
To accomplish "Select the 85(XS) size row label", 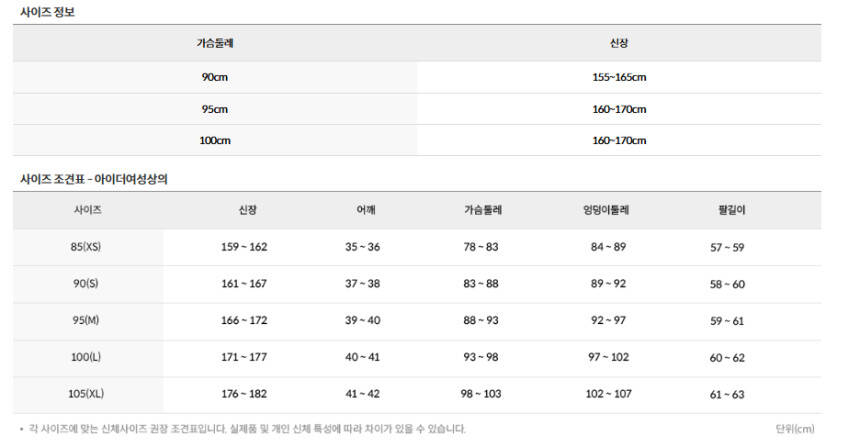I will click(86, 247).
